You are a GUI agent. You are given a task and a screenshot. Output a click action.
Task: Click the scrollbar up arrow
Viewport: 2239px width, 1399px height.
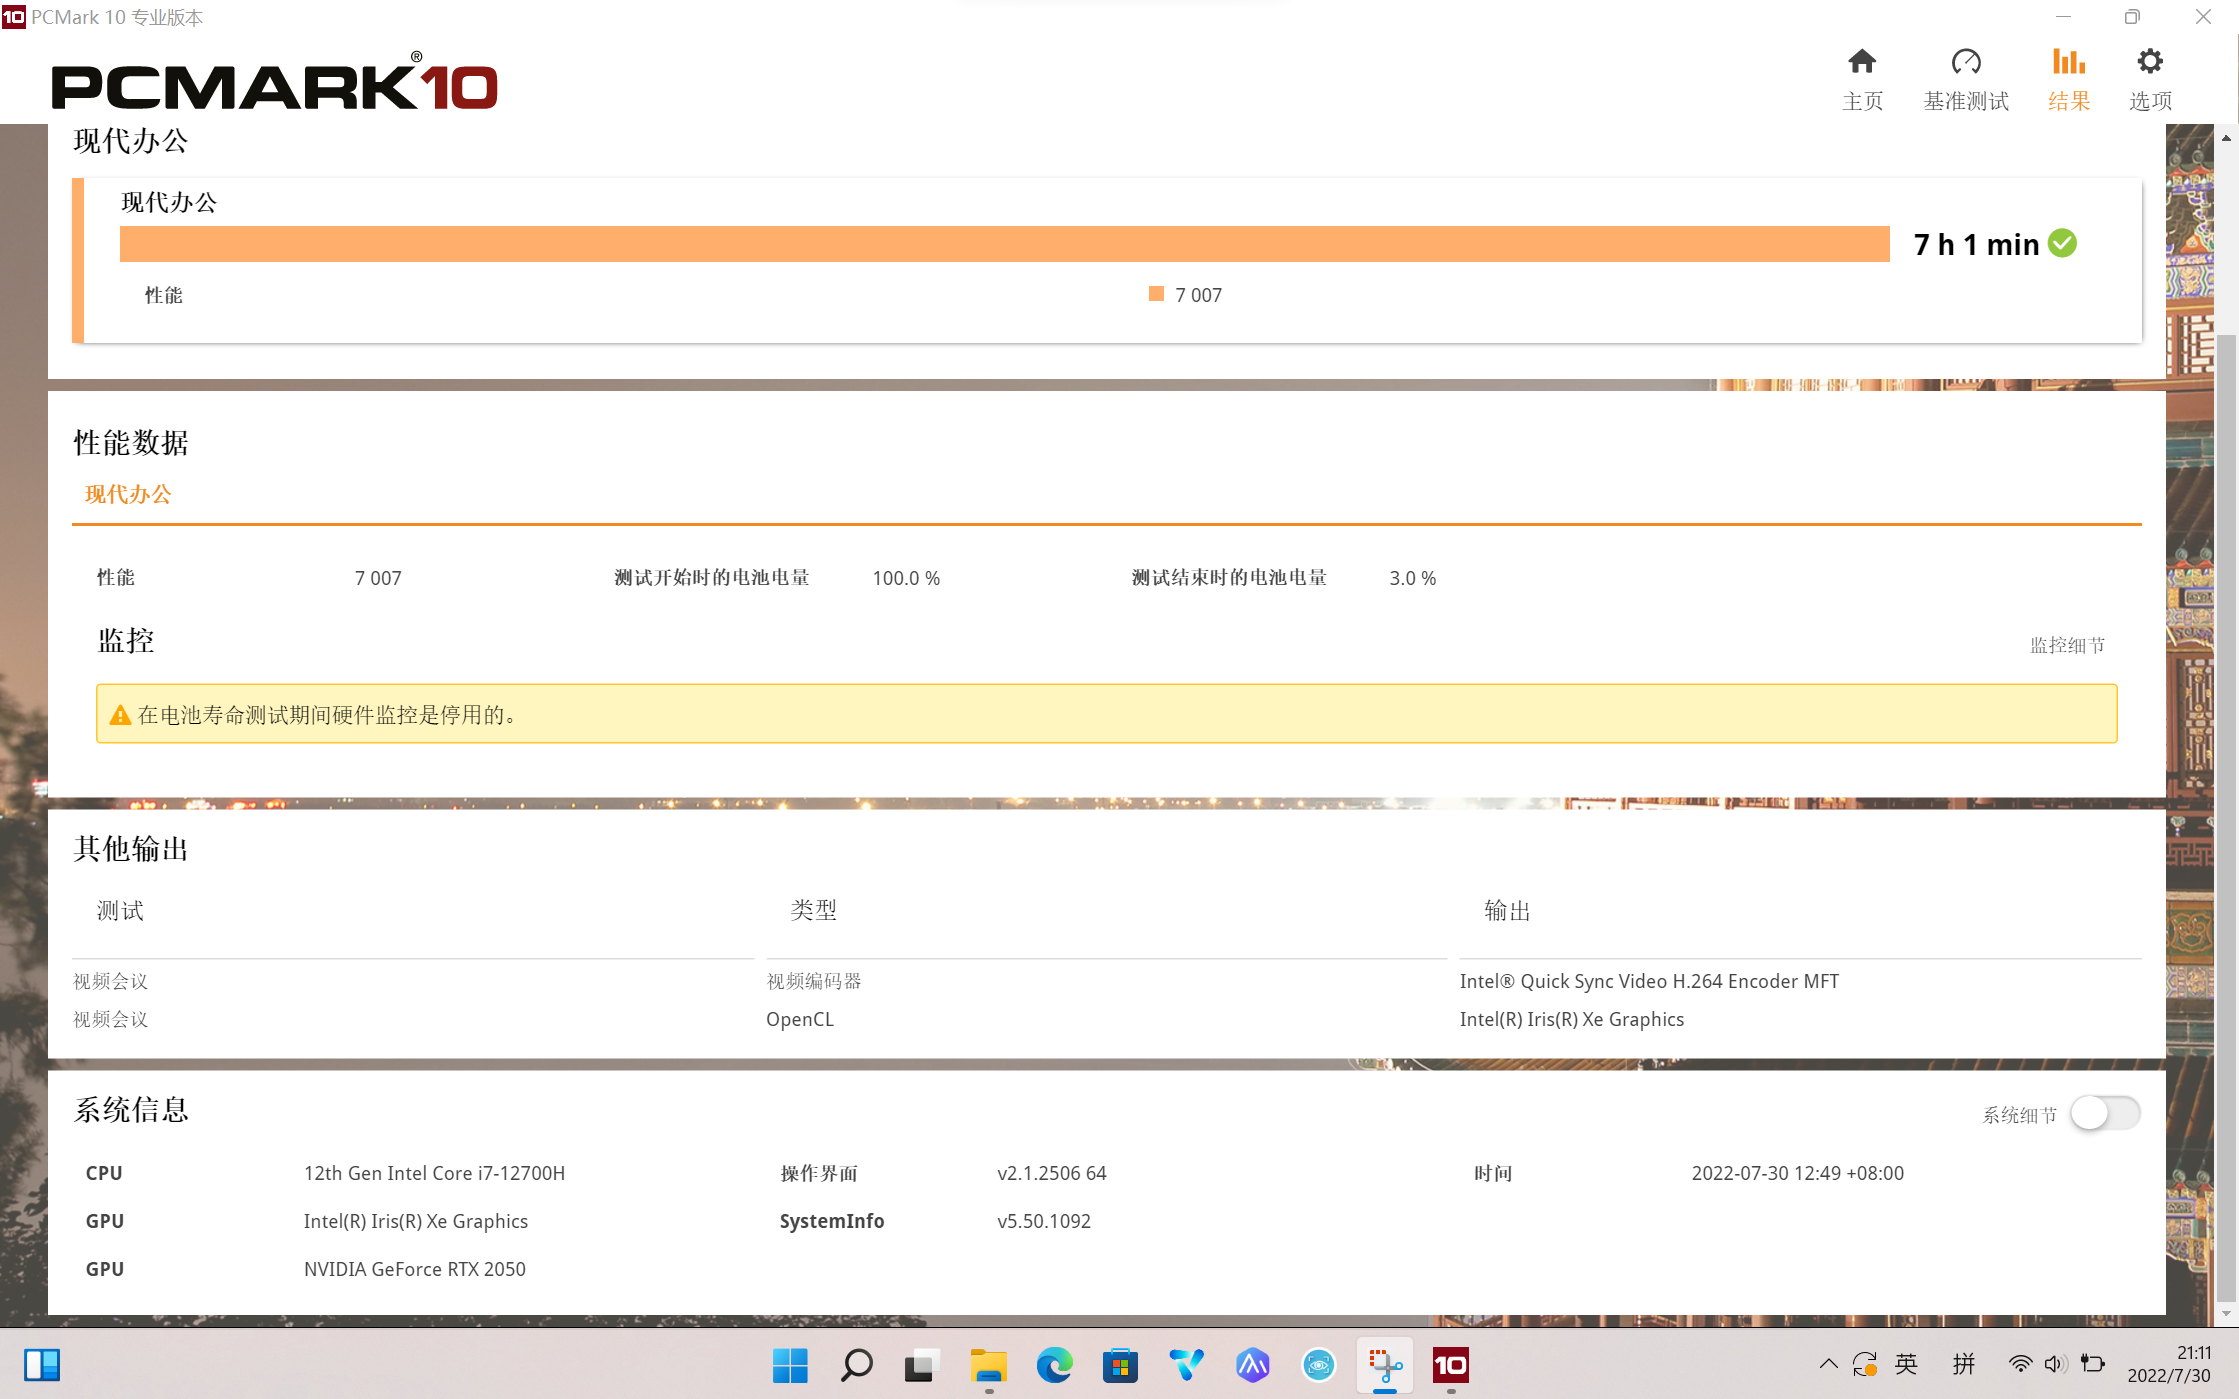2226,138
